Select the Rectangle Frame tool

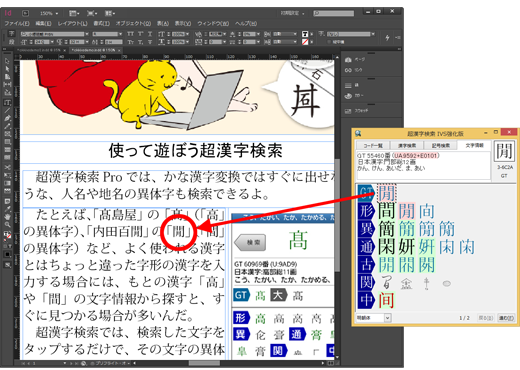pyautogui.click(x=7, y=134)
